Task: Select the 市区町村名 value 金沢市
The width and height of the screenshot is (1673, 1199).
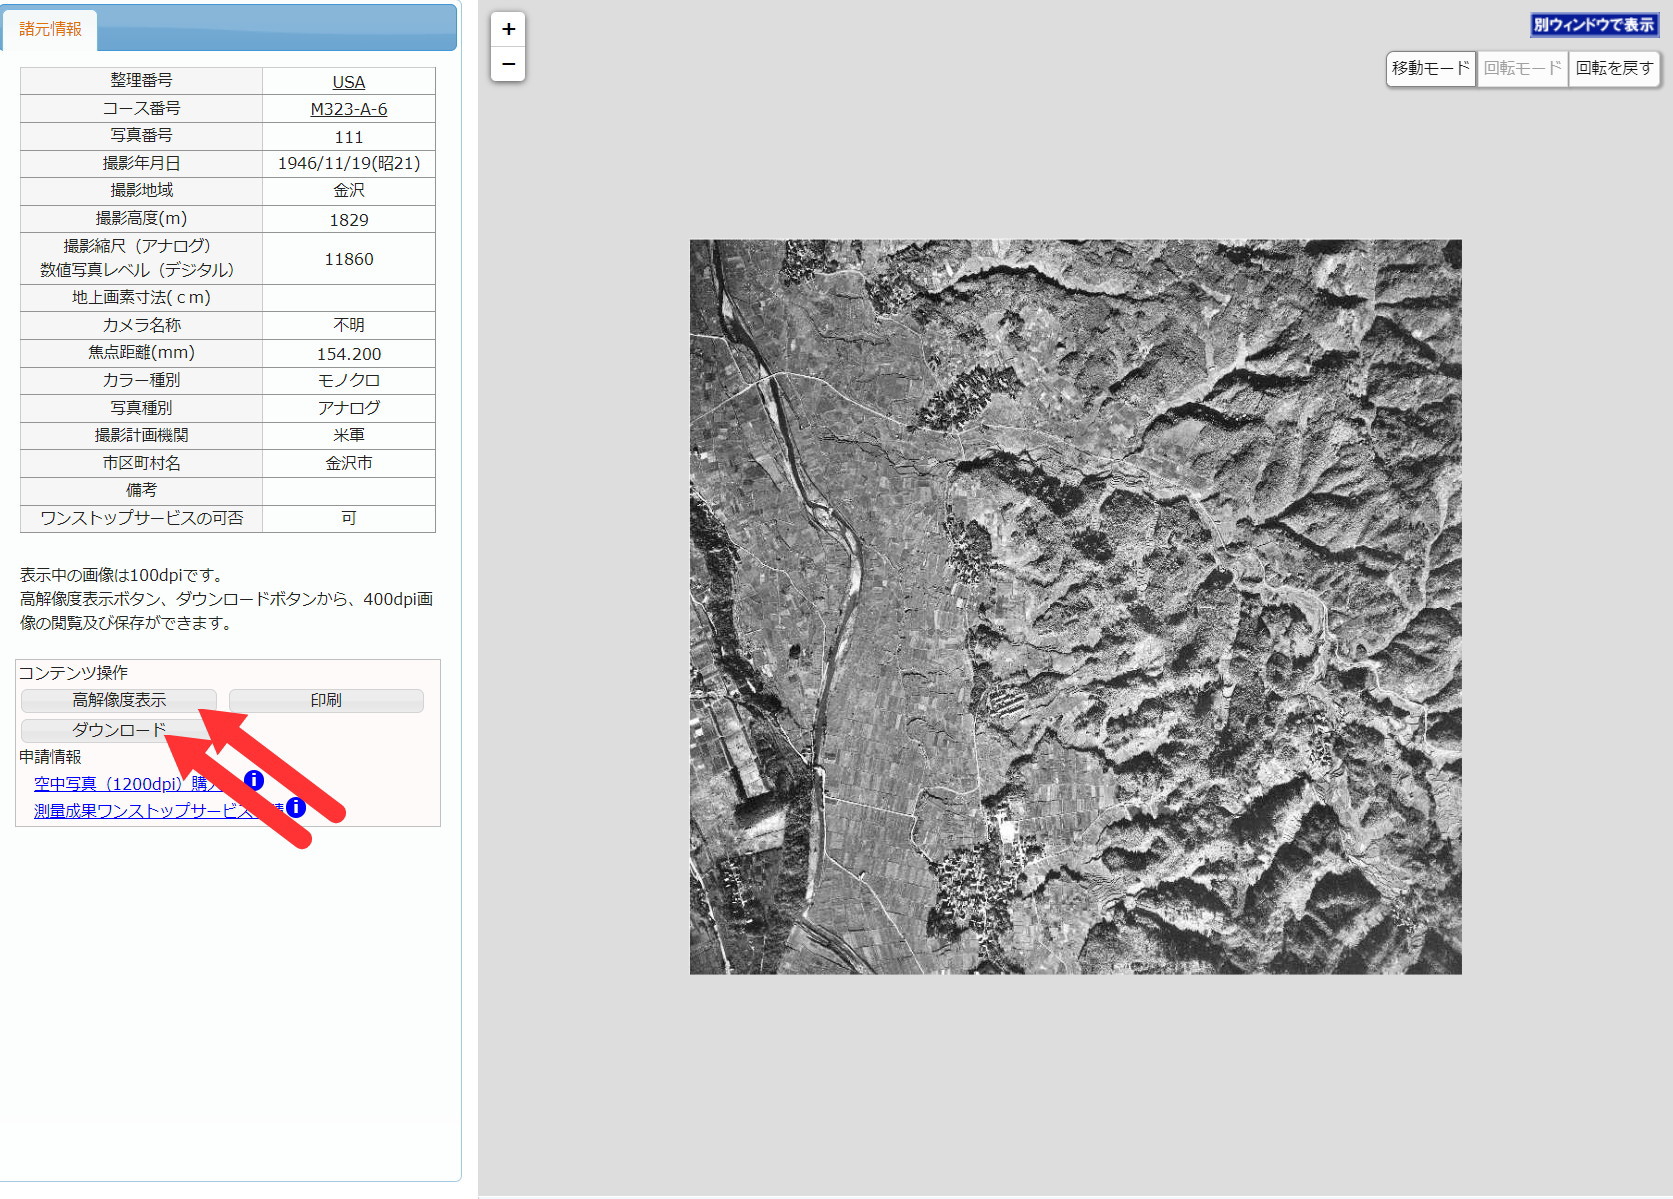Action: pyautogui.click(x=349, y=463)
